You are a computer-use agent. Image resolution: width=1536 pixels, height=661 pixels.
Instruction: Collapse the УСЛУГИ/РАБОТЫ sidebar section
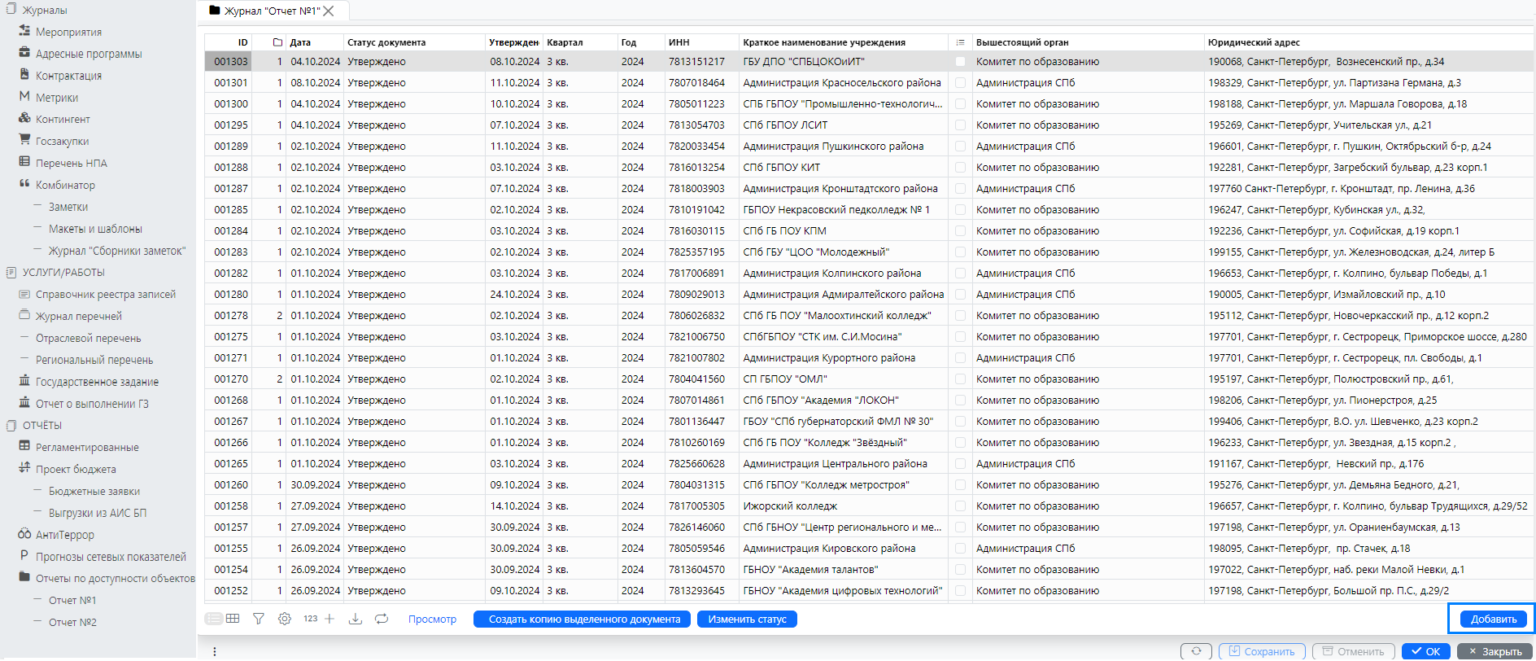click(x=63, y=272)
